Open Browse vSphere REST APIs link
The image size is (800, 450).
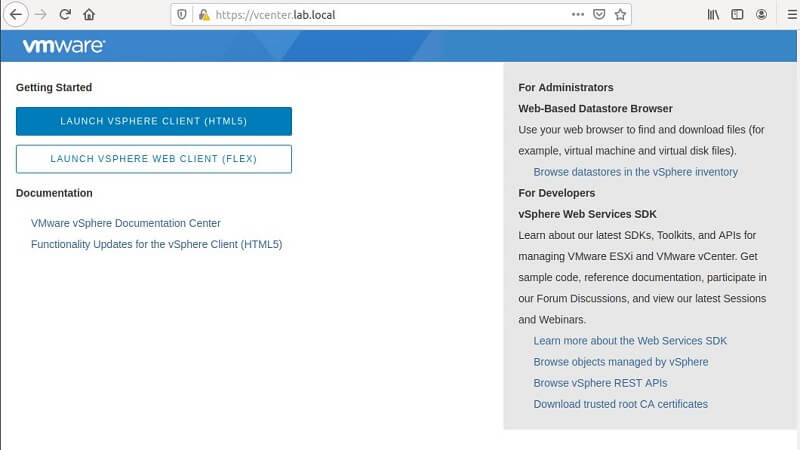pyautogui.click(x=600, y=383)
